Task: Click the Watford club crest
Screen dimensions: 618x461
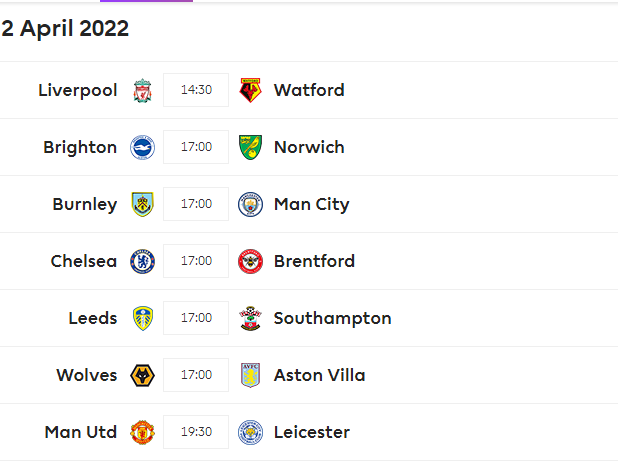Action: pos(250,90)
